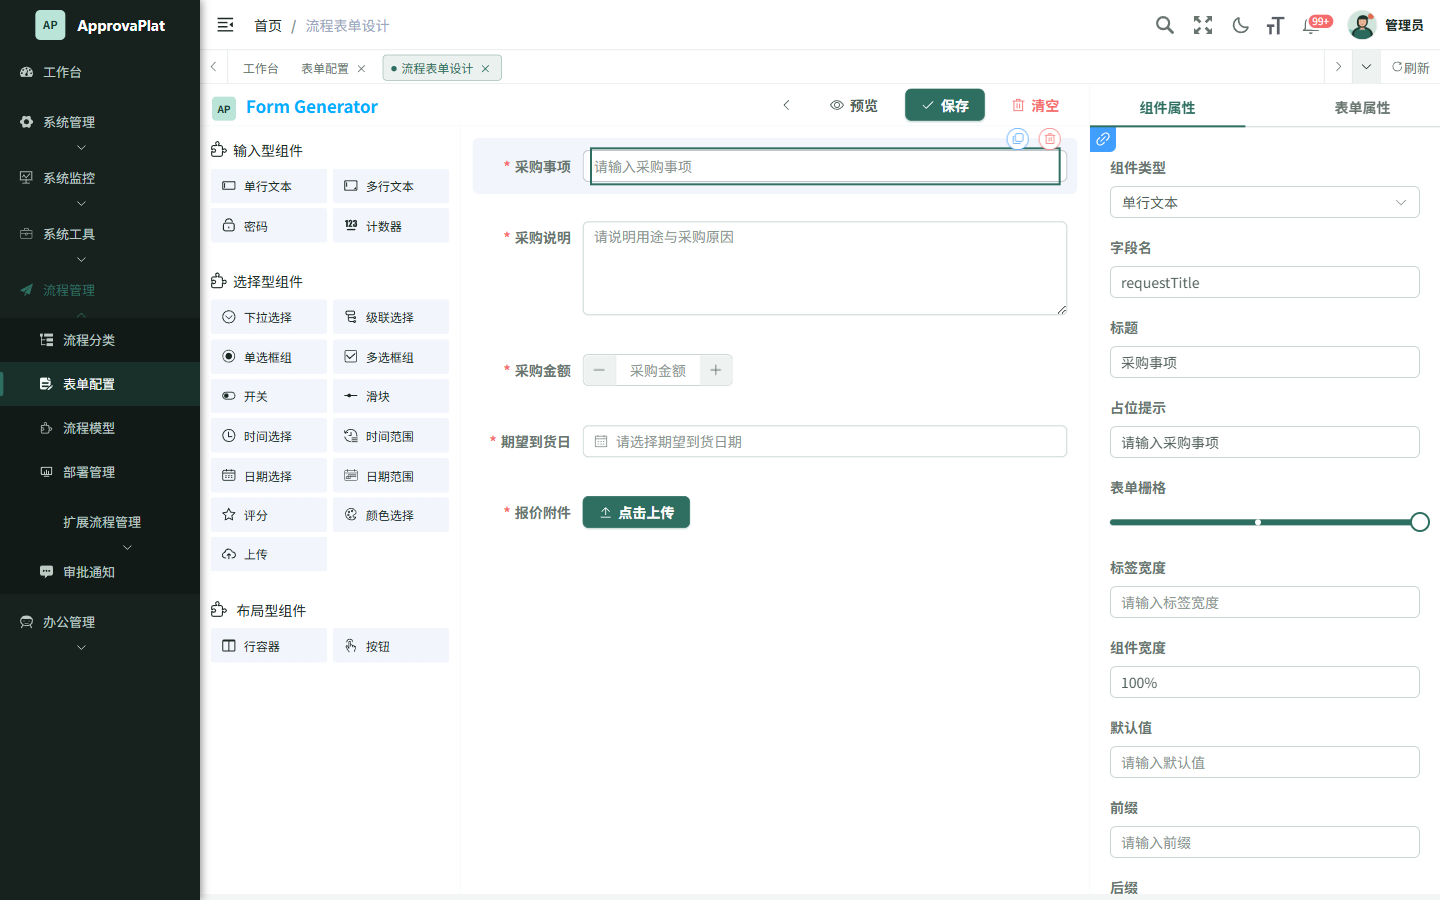Viewport: 1440px width, 900px height.
Task: Click 清空 to clear the form
Action: (1035, 105)
